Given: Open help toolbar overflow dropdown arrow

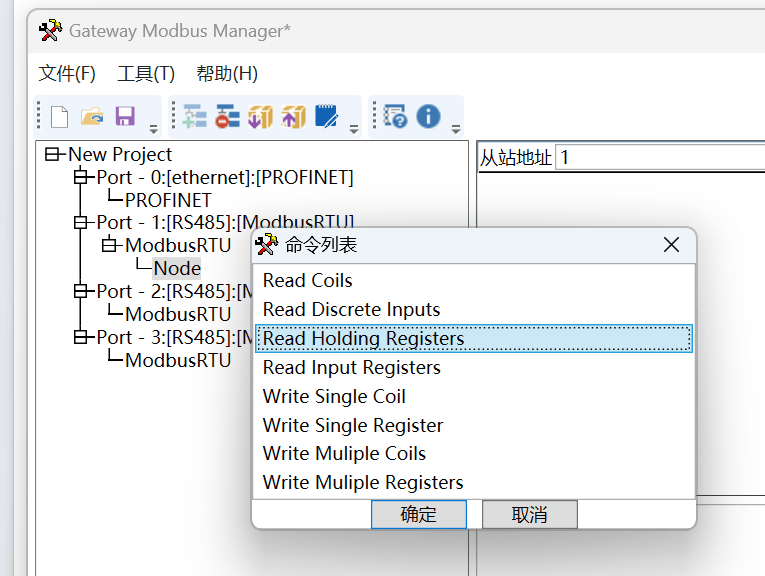Looking at the screenshot, I should 456,130.
